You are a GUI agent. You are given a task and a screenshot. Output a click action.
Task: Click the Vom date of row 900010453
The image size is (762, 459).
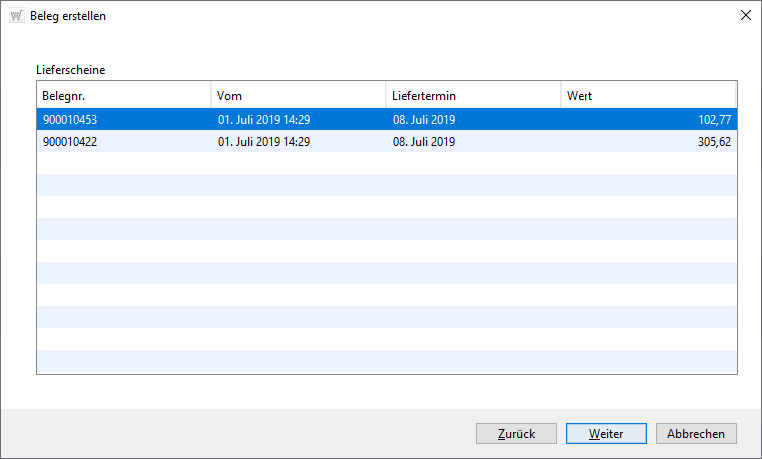point(263,120)
